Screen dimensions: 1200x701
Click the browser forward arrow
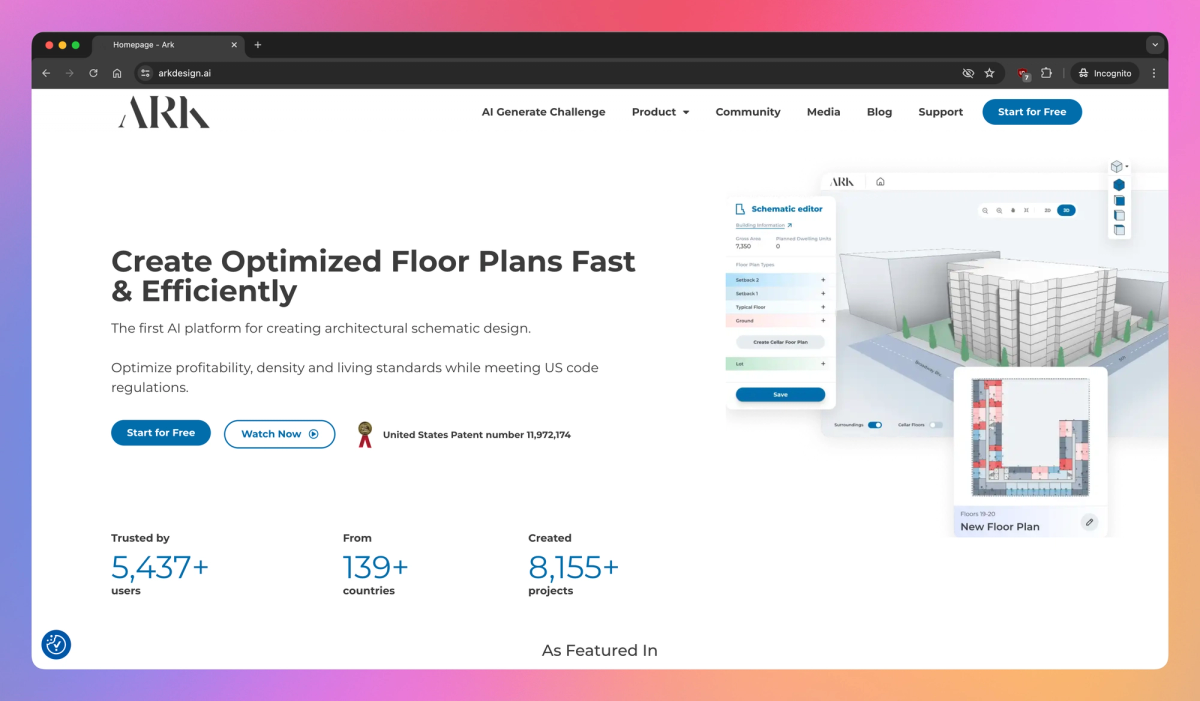69,73
